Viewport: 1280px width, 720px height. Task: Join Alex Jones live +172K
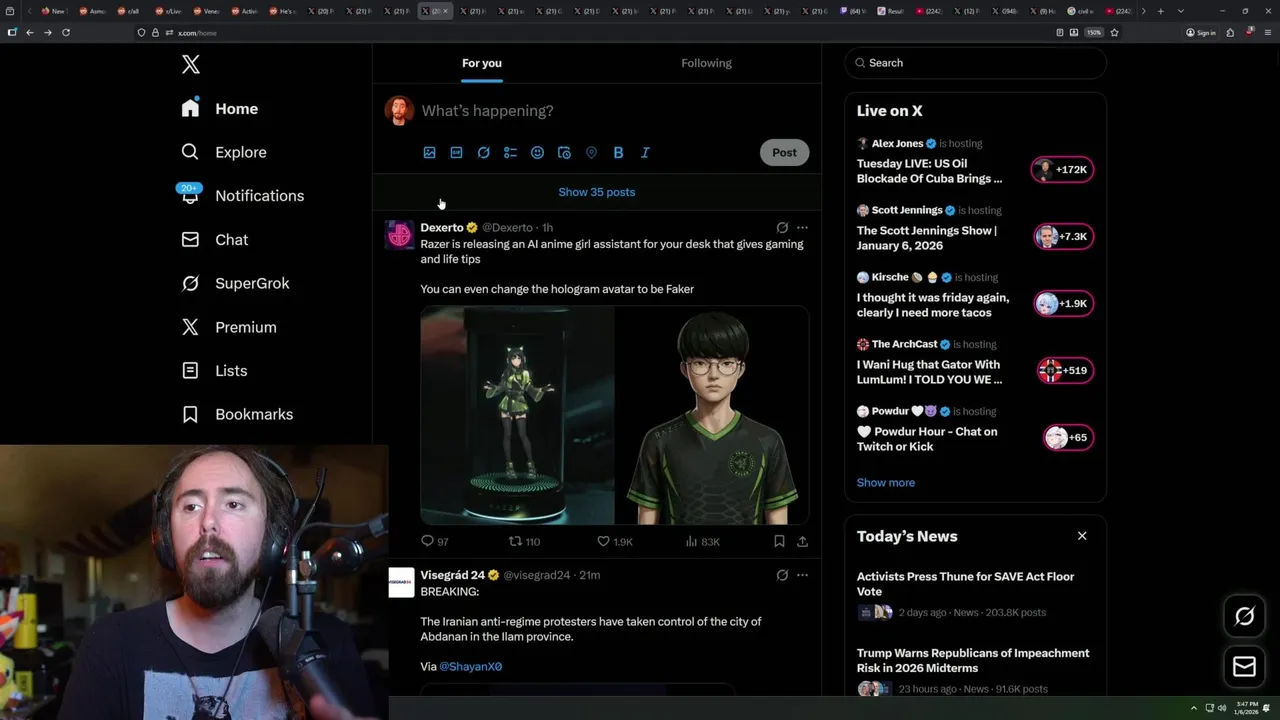[1062, 170]
